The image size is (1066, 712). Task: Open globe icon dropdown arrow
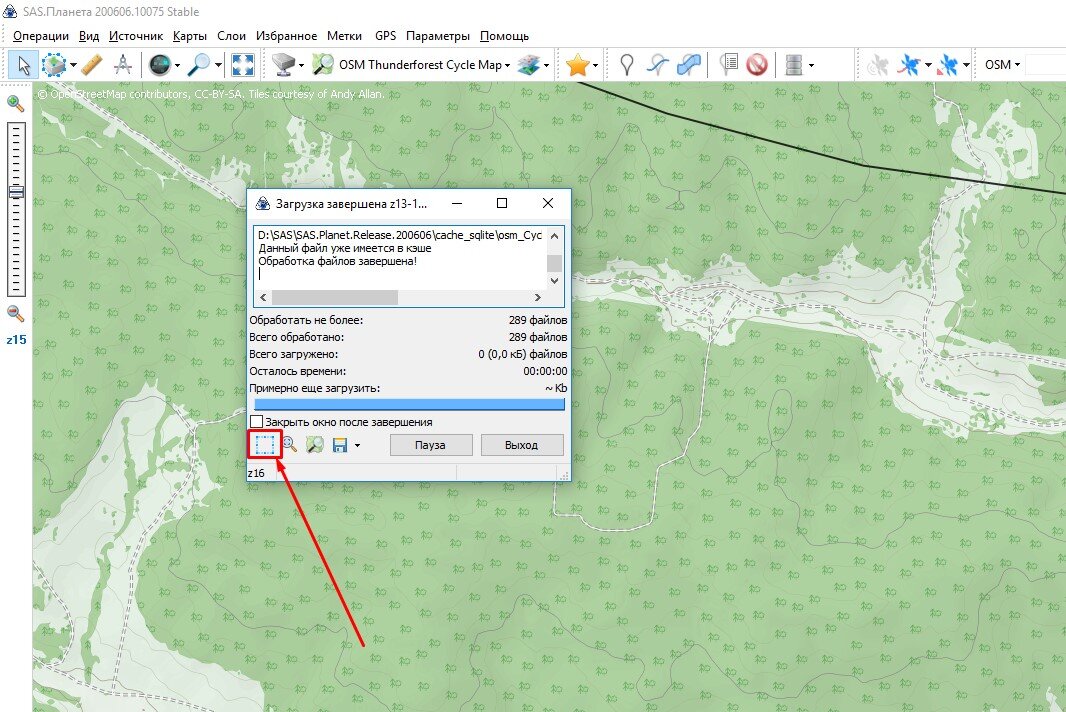tap(177, 65)
